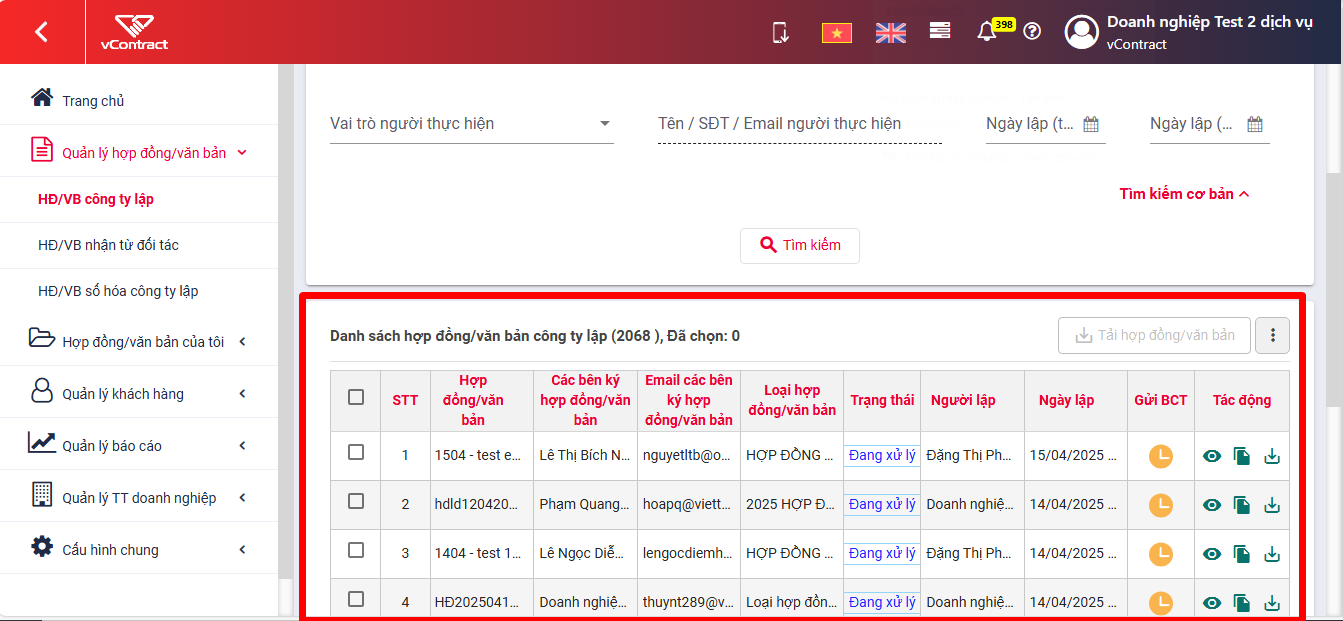Open the help question mark icon

click(x=1032, y=31)
